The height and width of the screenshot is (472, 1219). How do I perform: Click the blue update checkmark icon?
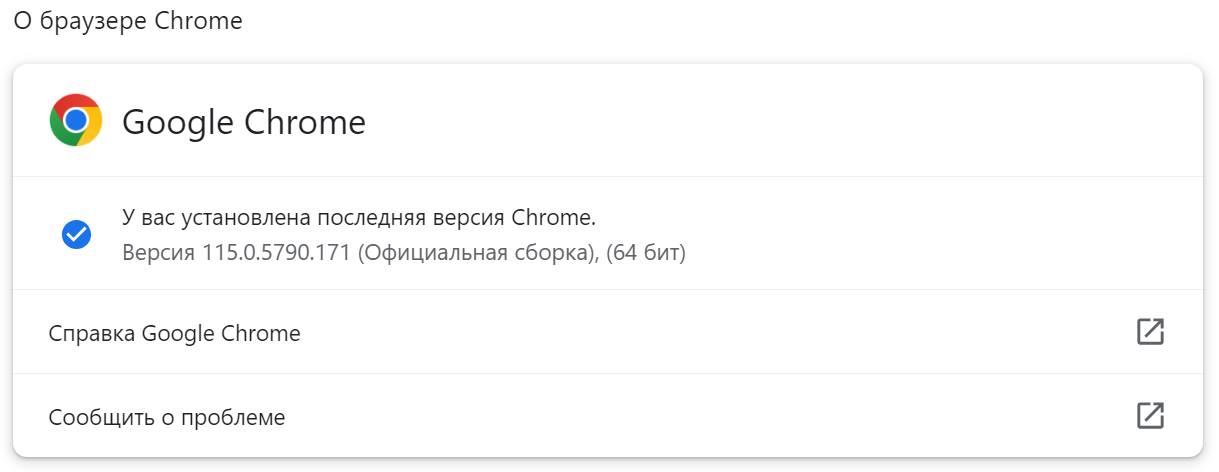click(x=76, y=234)
